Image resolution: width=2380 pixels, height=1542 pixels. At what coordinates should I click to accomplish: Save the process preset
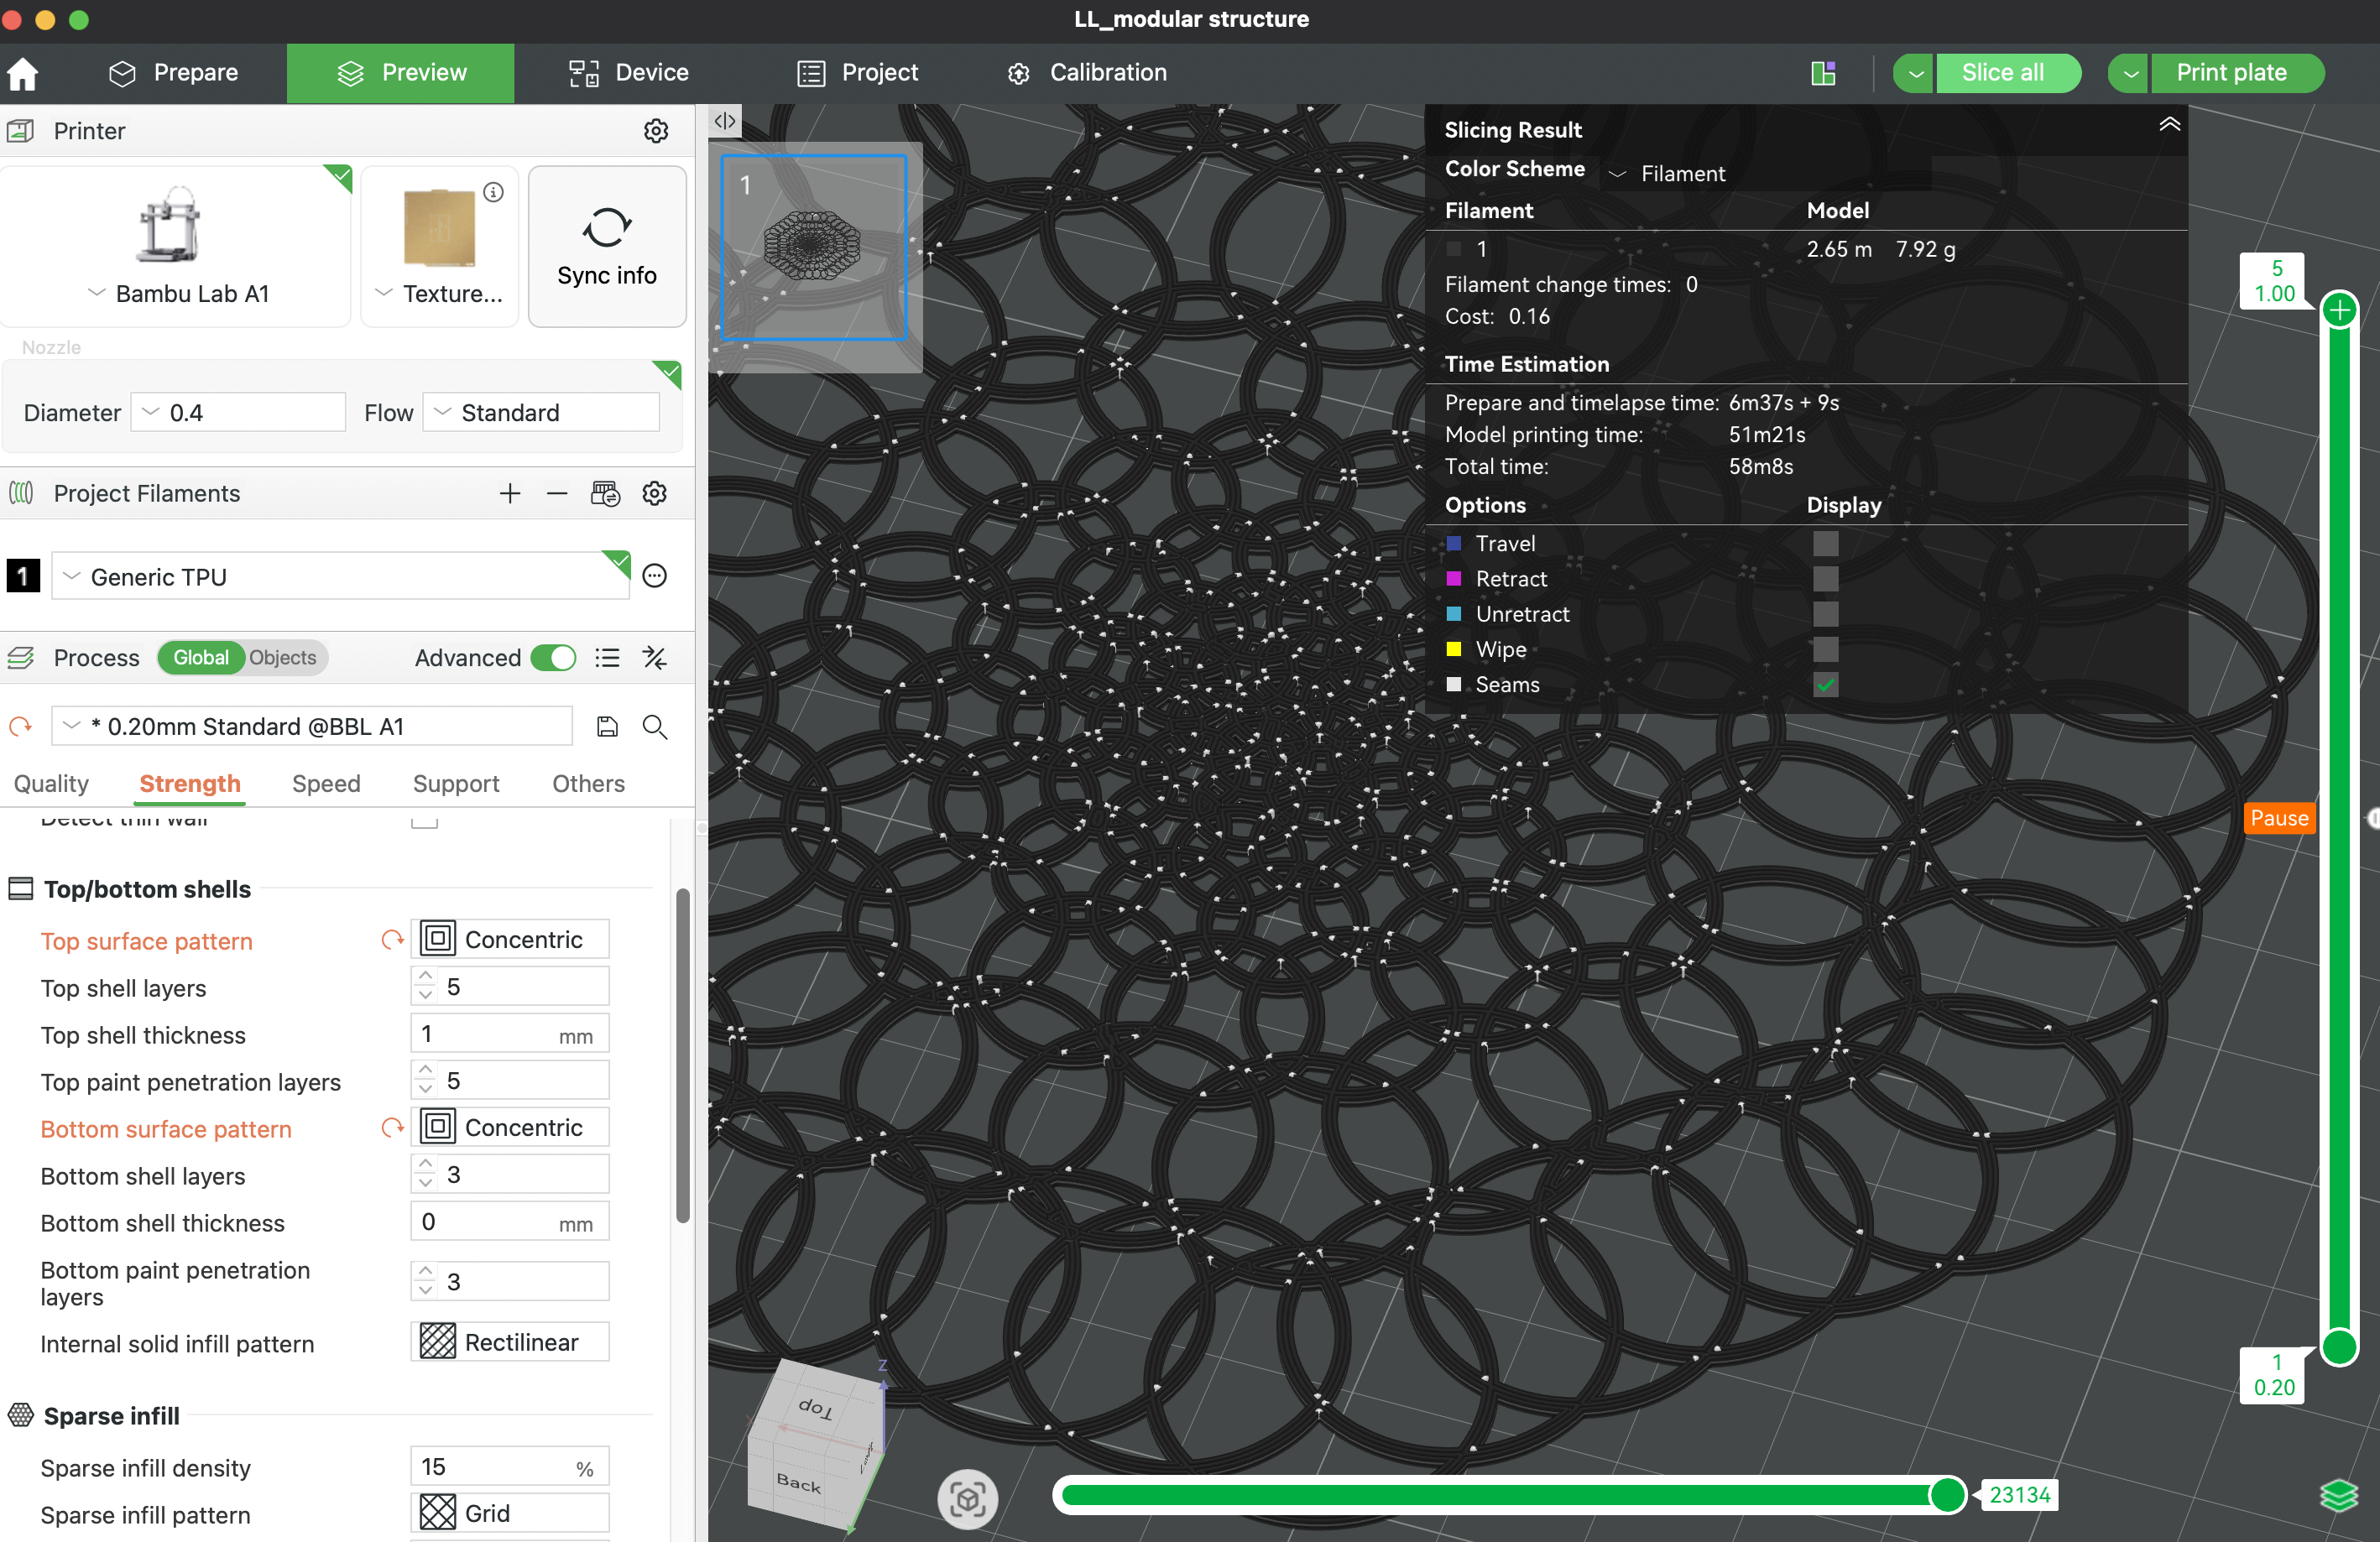point(607,726)
